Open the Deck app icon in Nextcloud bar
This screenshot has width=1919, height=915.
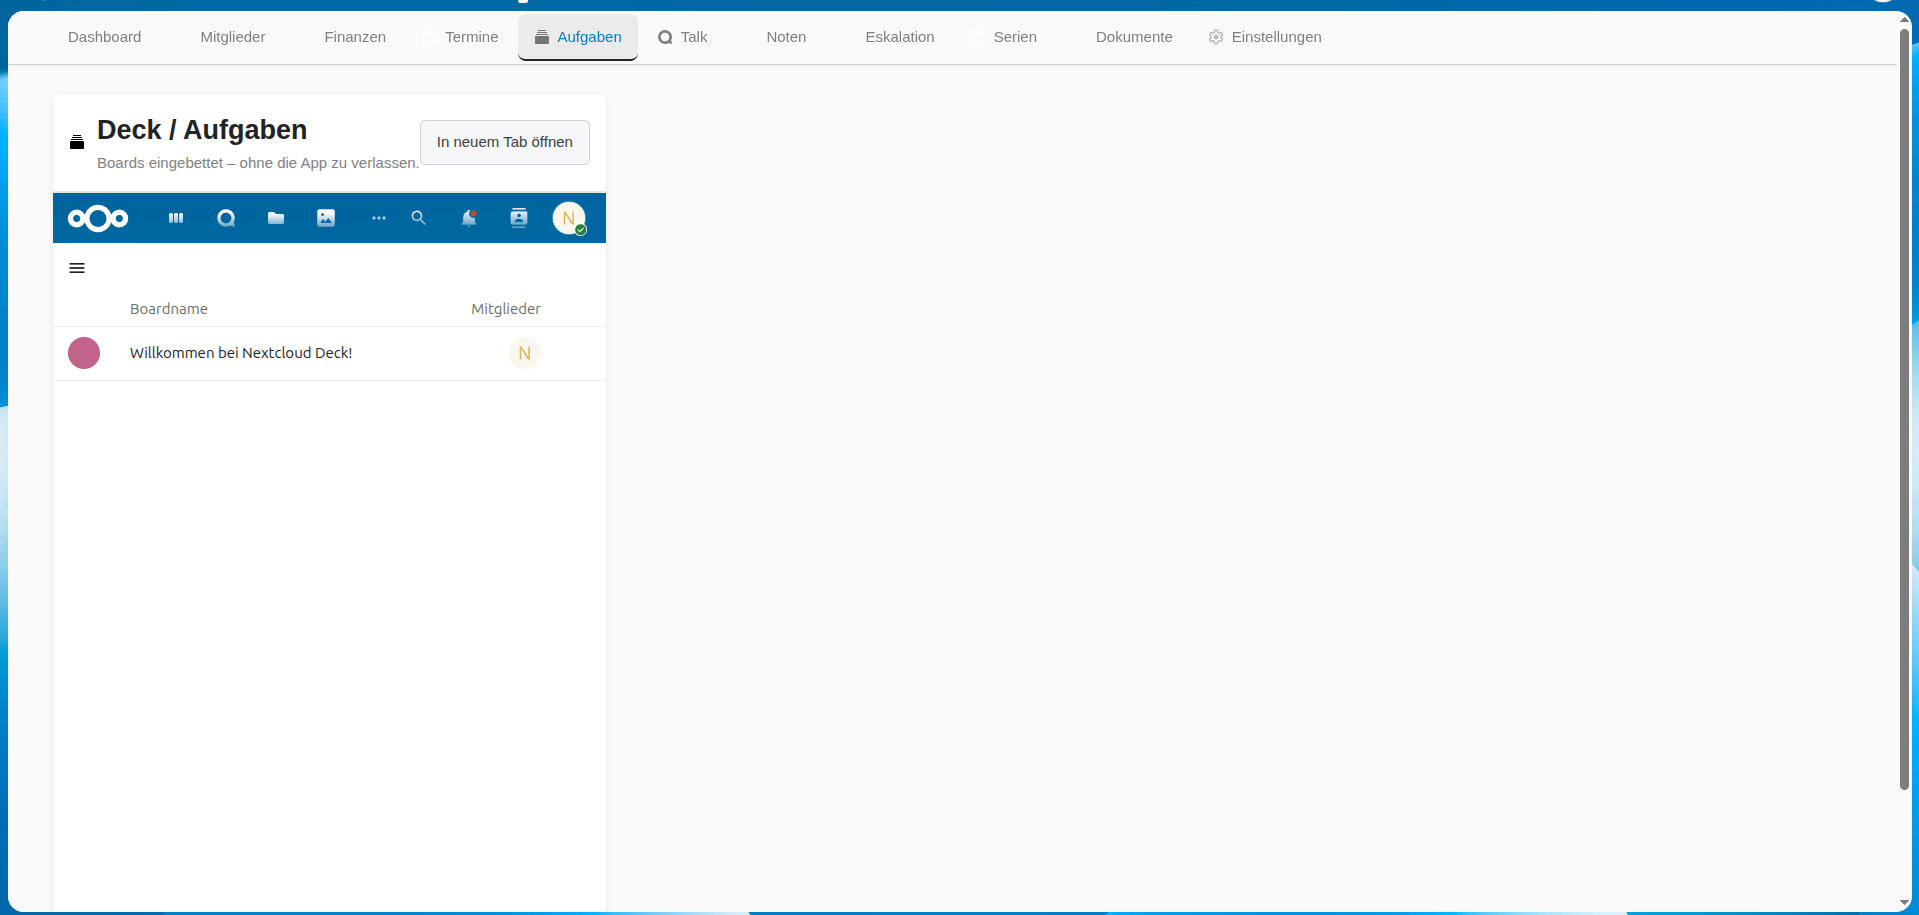click(176, 218)
